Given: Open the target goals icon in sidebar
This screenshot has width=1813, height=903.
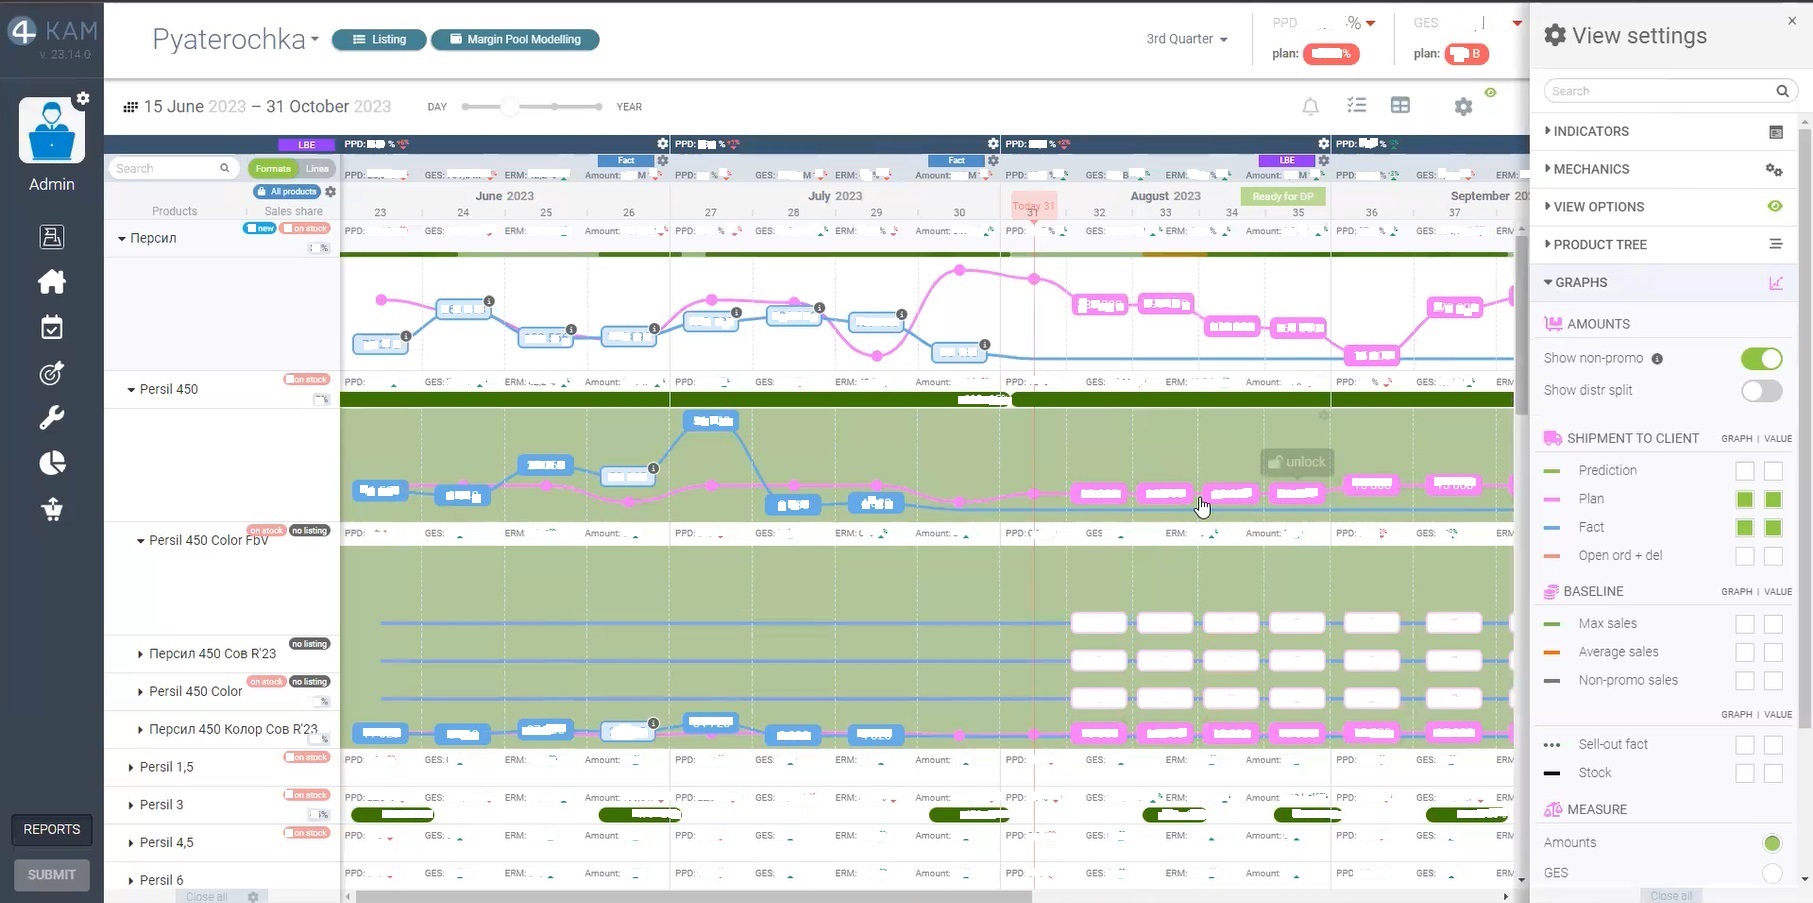Looking at the screenshot, I should tap(52, 373).
